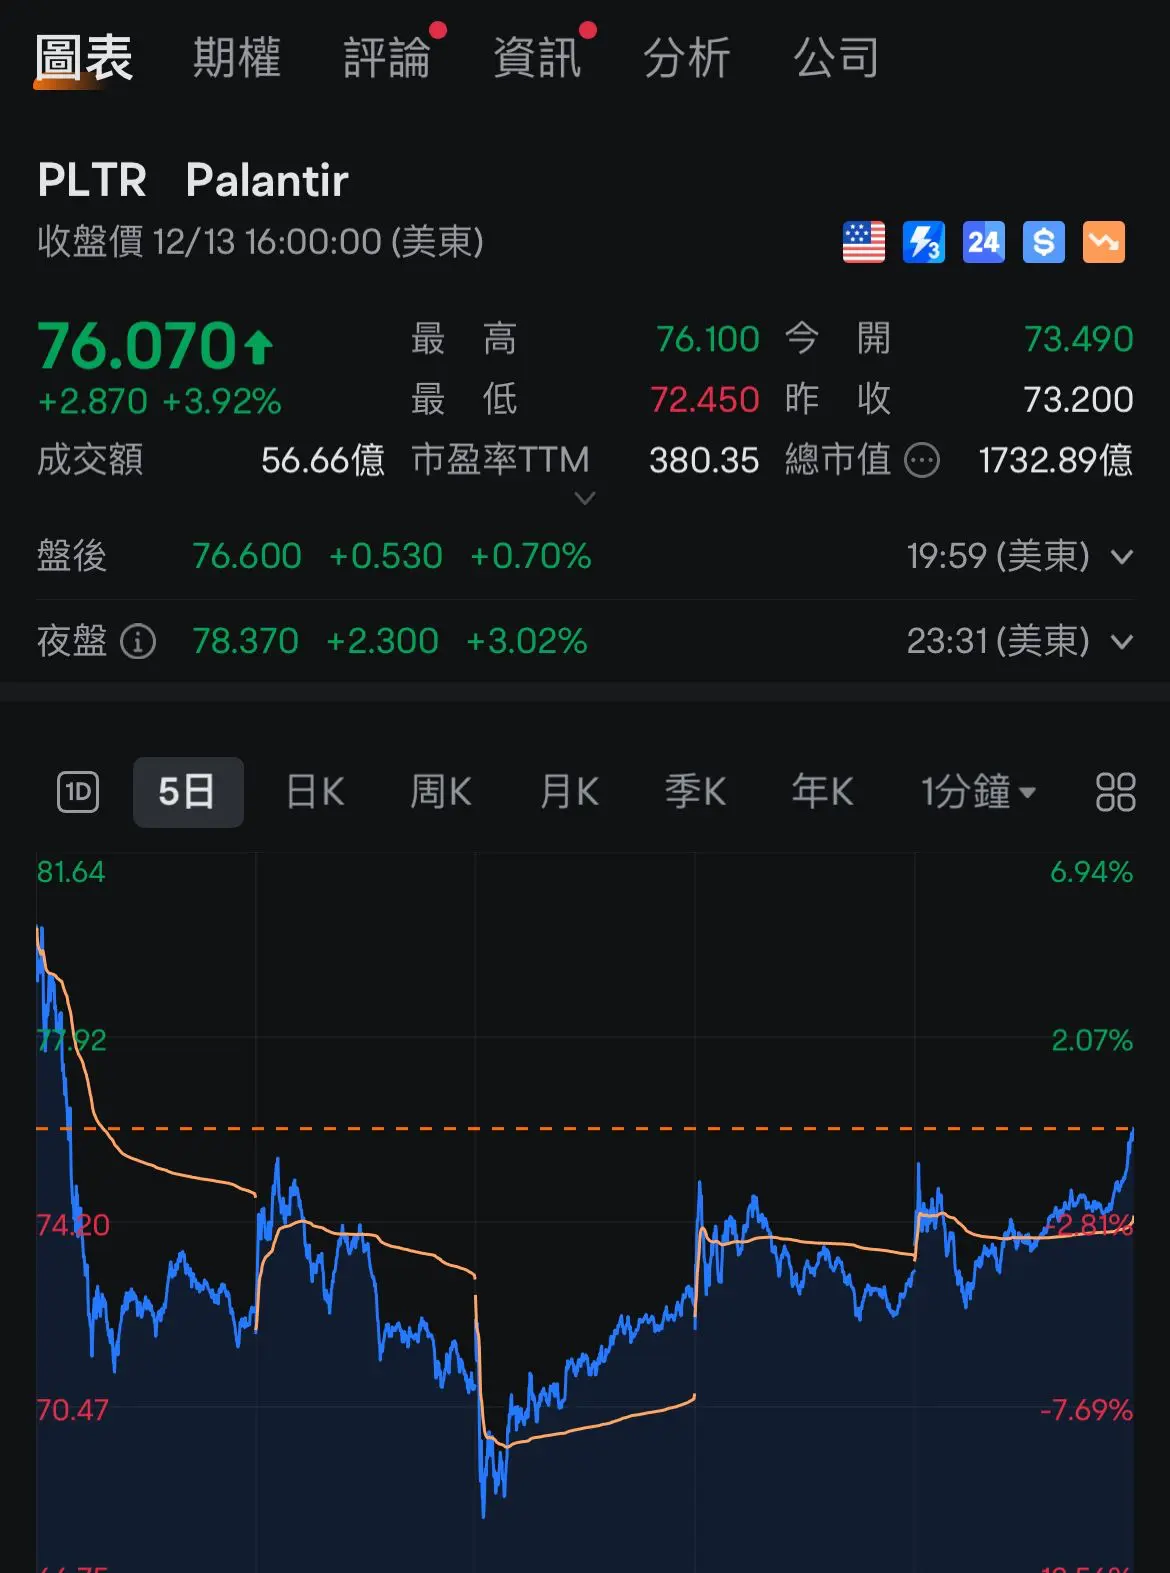1170x1573 pixels.
Task: Expand the 市盈率TTM dropdown chevron
Action: (x=585, y=497)
